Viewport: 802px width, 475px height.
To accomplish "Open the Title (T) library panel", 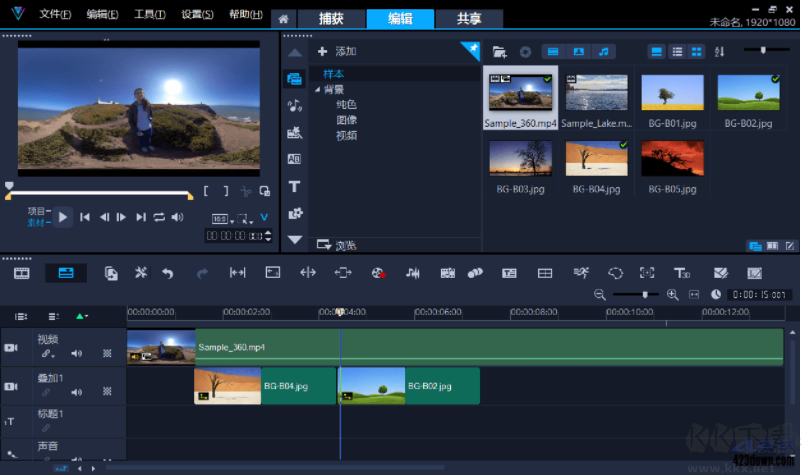I will (x=294, y=186).
